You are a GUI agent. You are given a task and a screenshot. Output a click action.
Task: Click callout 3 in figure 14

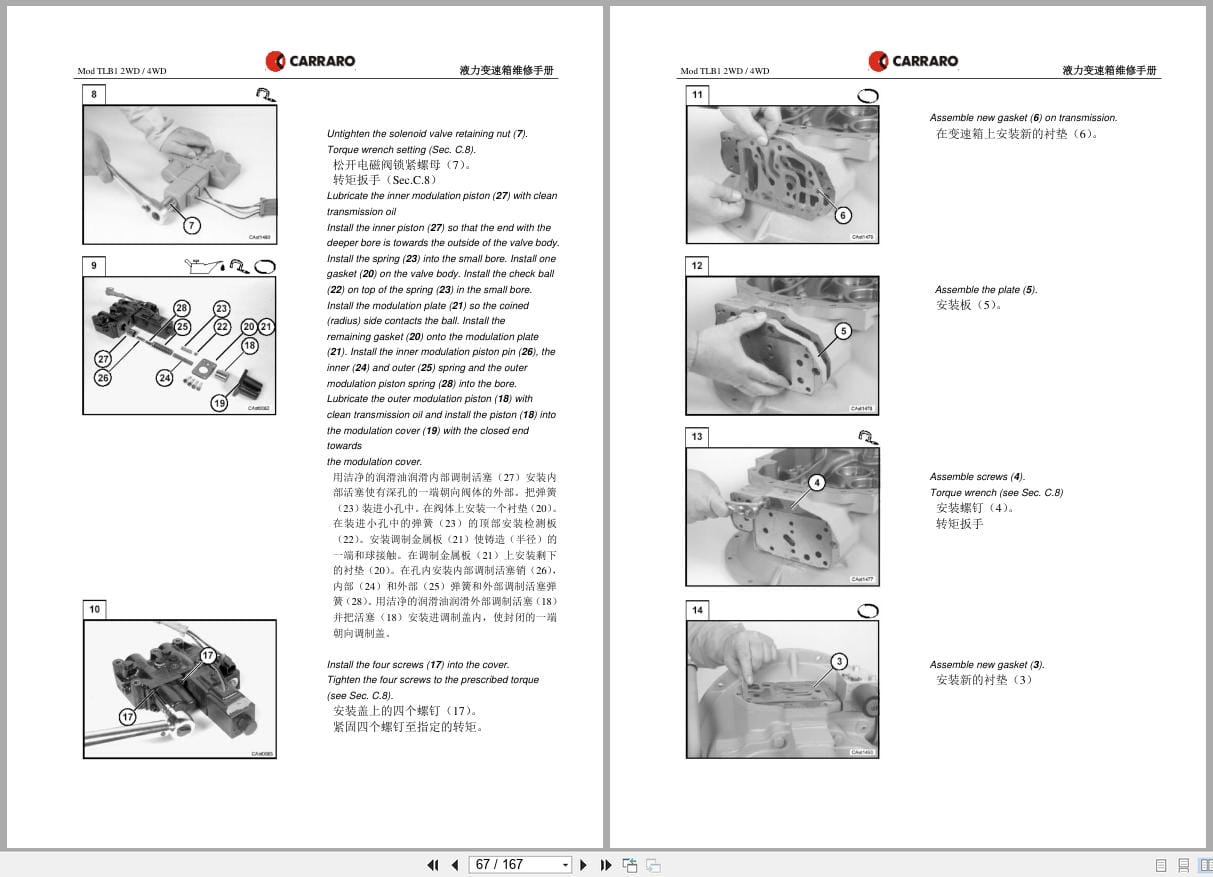point(839,661)
